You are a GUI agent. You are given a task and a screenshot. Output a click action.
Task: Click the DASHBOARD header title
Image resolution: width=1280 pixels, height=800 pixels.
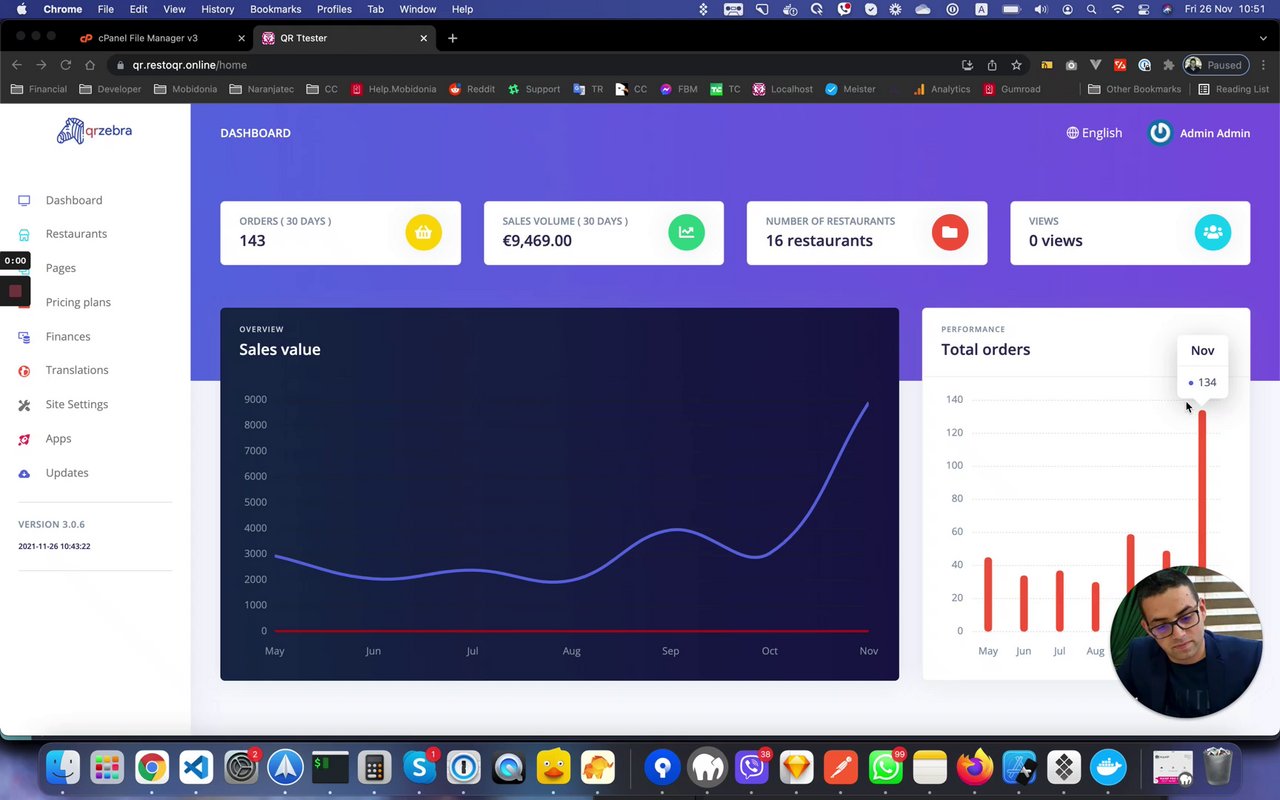click(x=256, y=133)
